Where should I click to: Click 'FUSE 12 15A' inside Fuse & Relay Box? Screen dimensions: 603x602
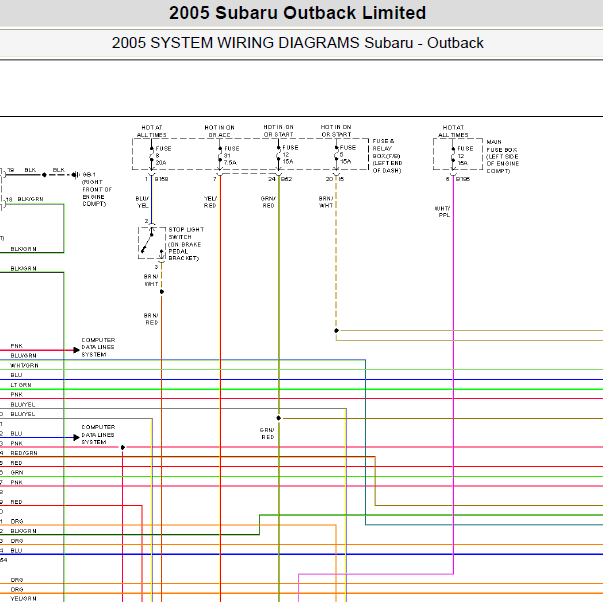pos(290,155)
